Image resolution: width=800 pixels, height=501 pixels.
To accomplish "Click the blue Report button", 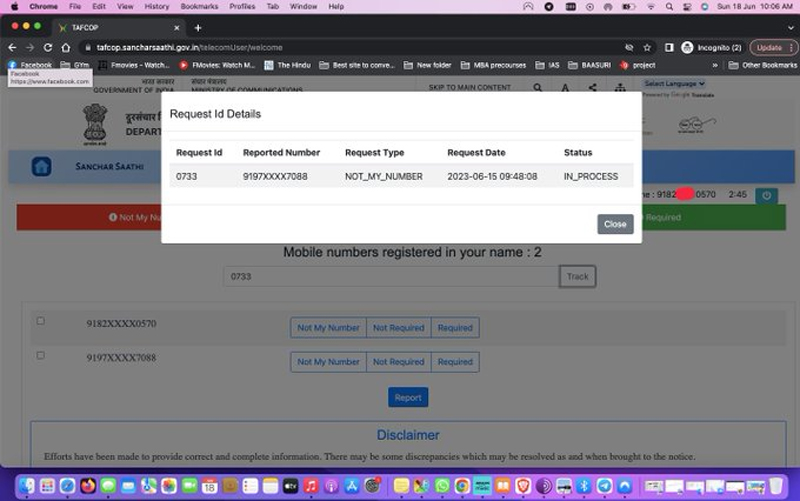I will pos(408,397).
